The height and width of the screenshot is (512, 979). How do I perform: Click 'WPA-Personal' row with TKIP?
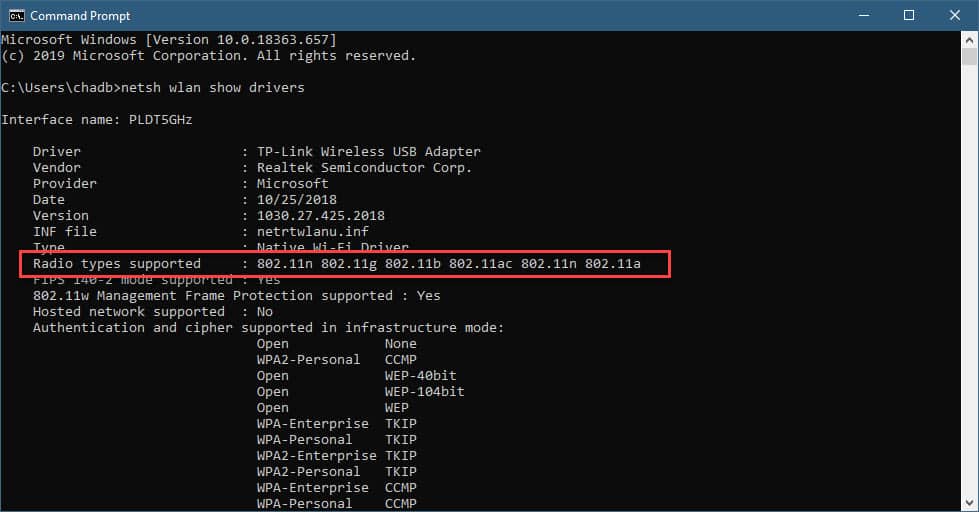(x=337, y=440)
